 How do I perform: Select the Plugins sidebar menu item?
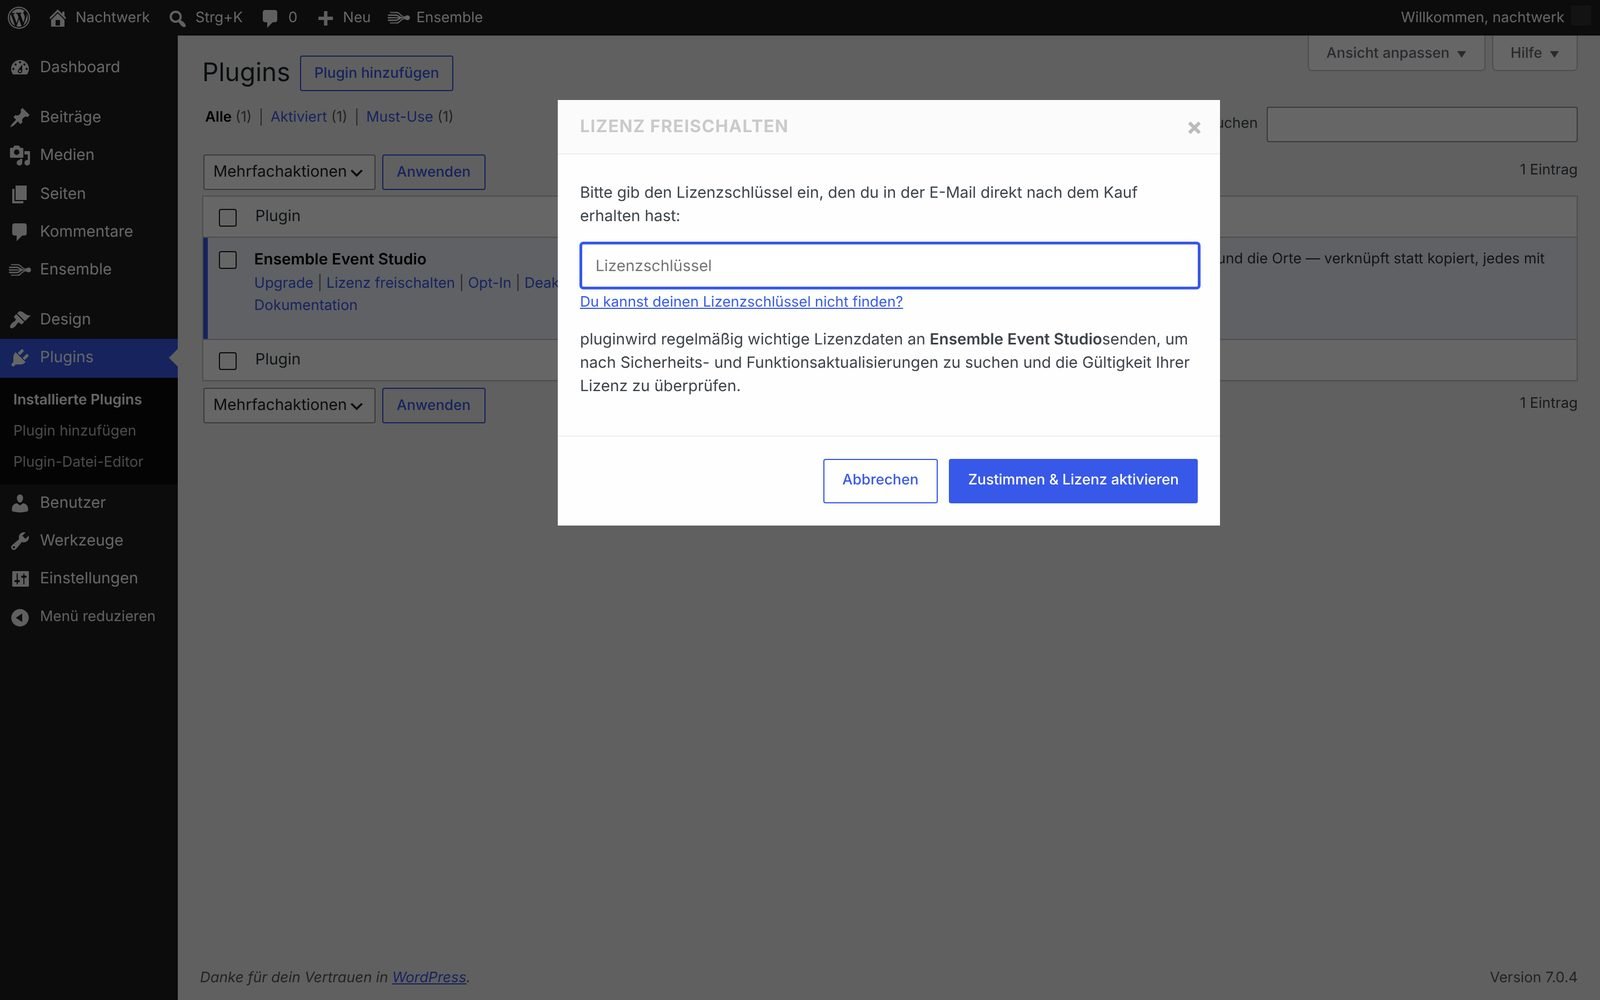89,357
